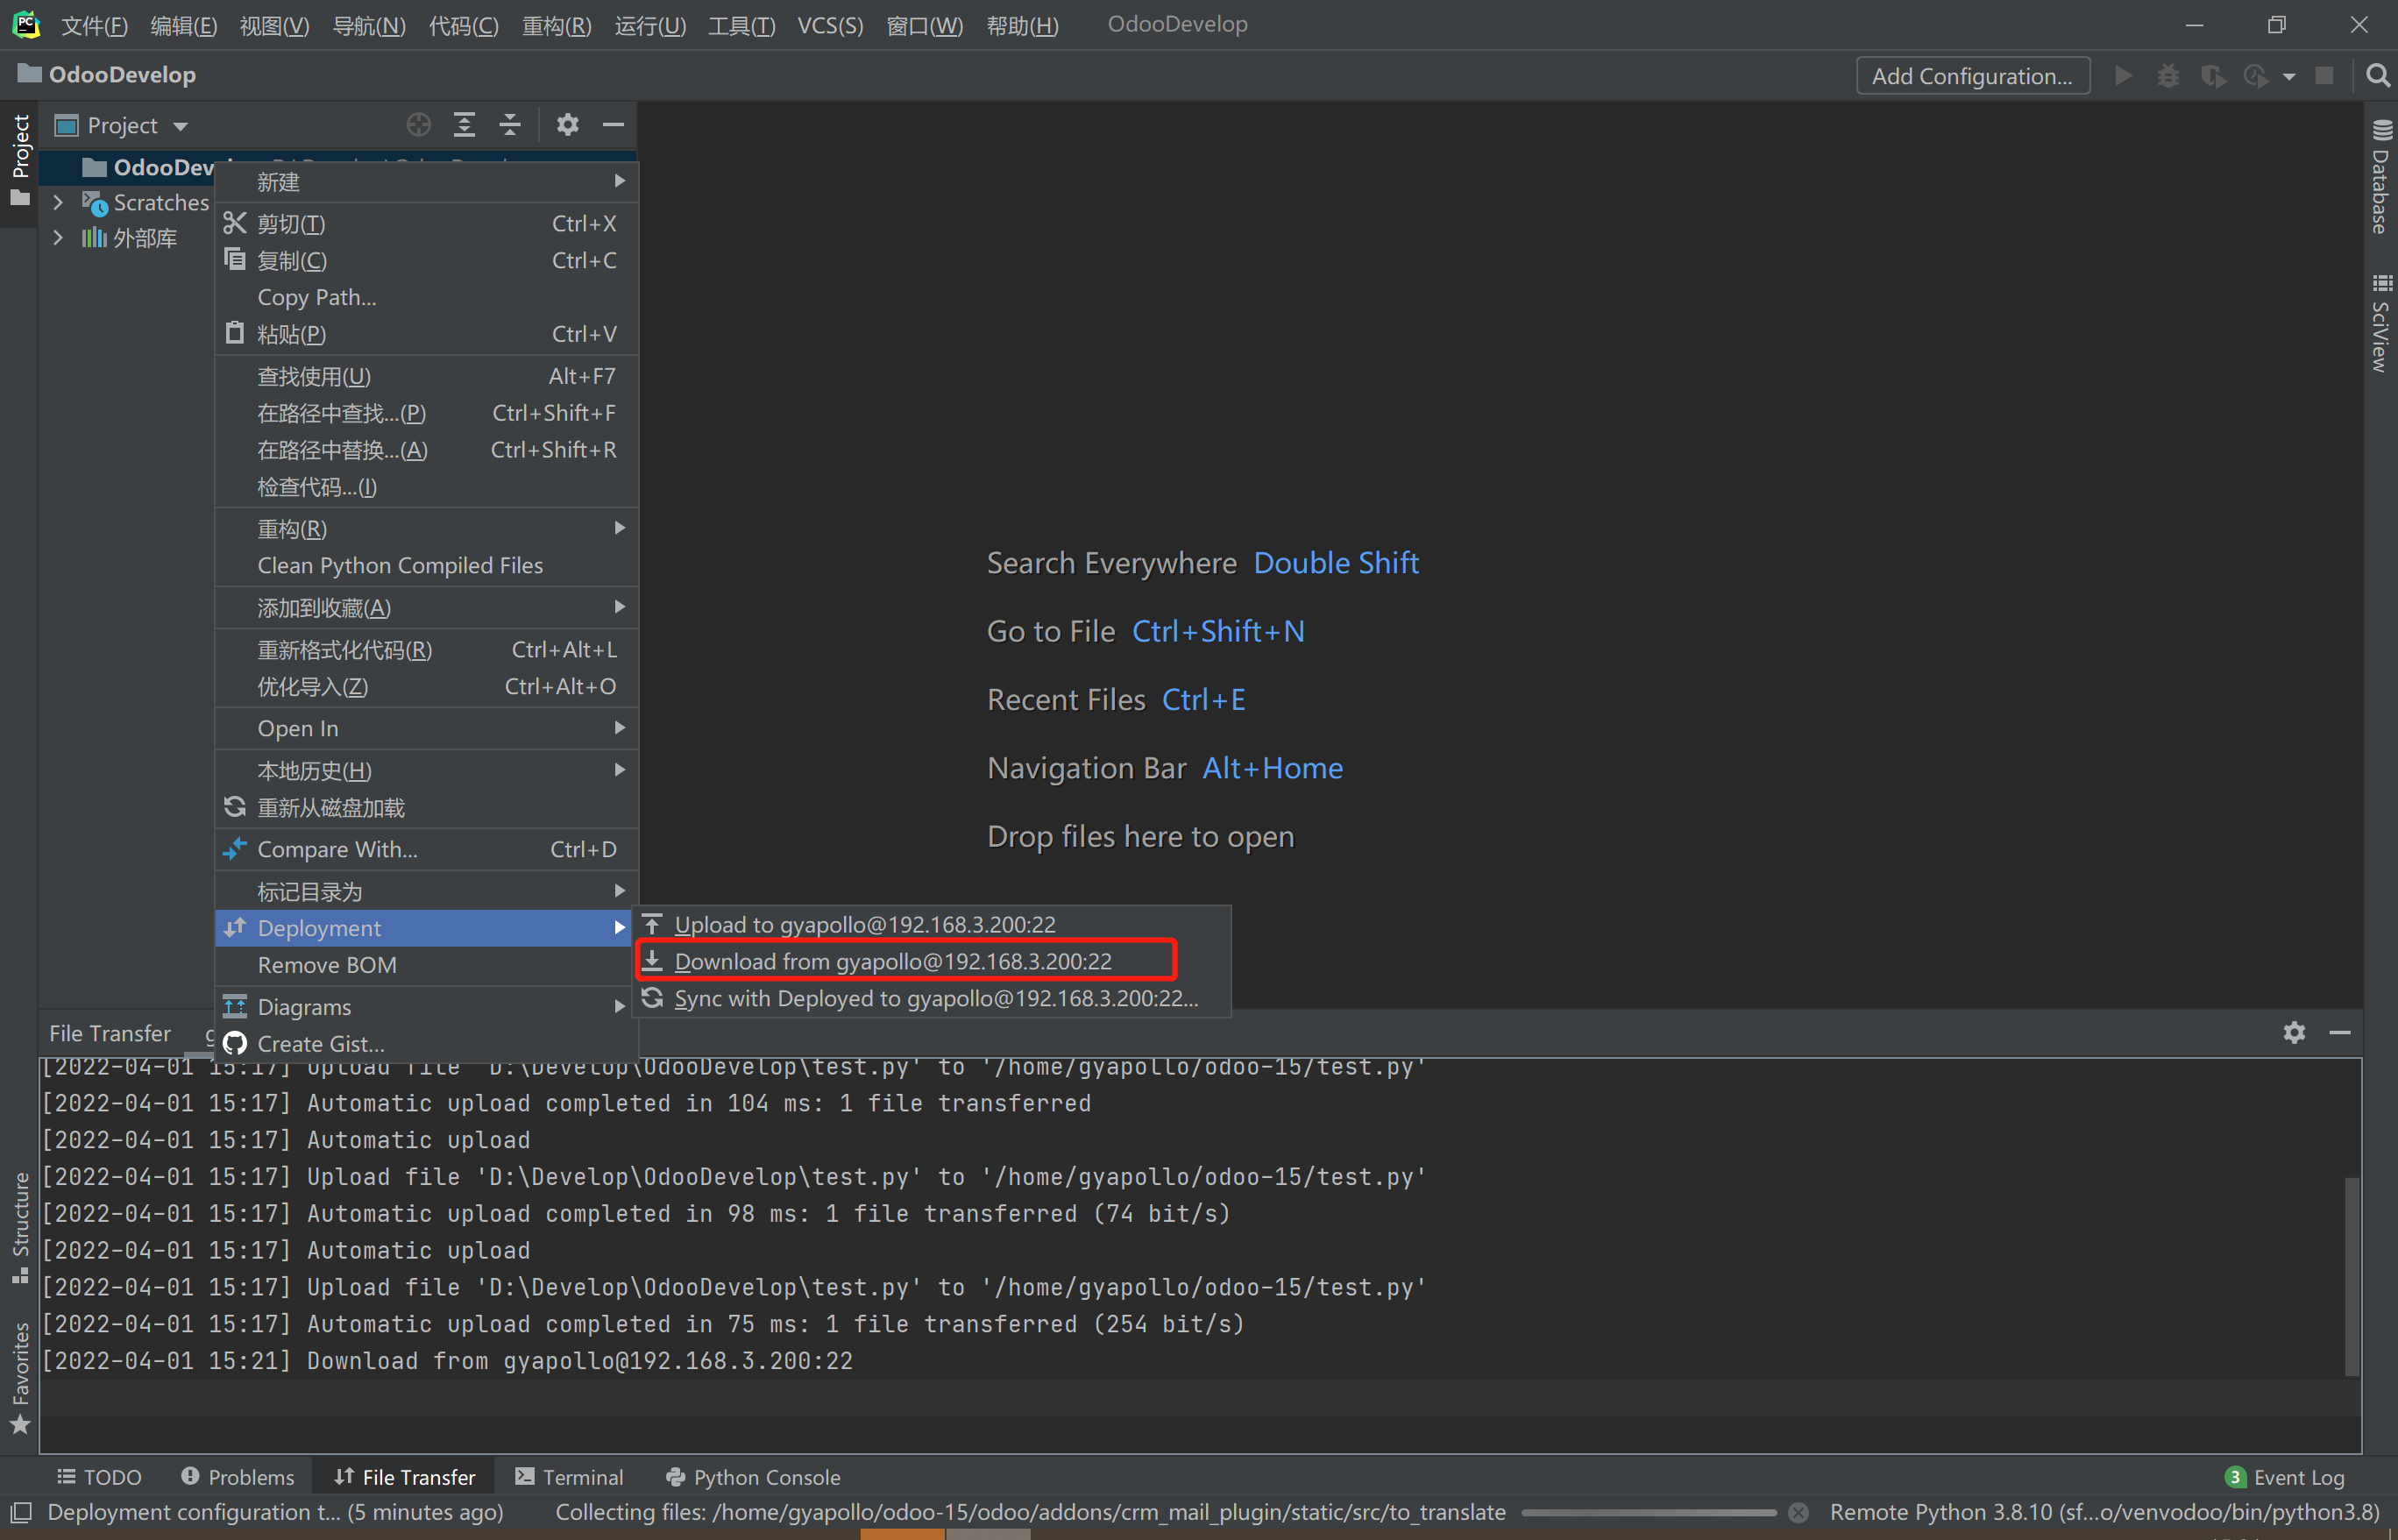Open the 工具(T) menu
The height and width of the screenshot is (1540, 2398).
pos(741,25)
